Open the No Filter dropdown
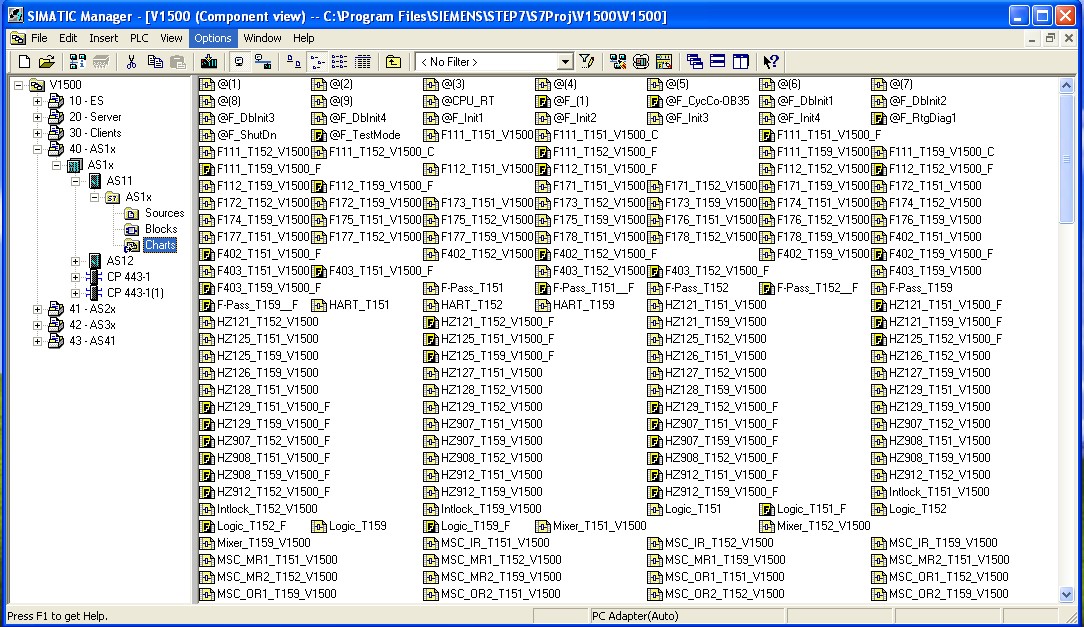The height and width of the screenshot is (627, 1084). click(565, 62)
